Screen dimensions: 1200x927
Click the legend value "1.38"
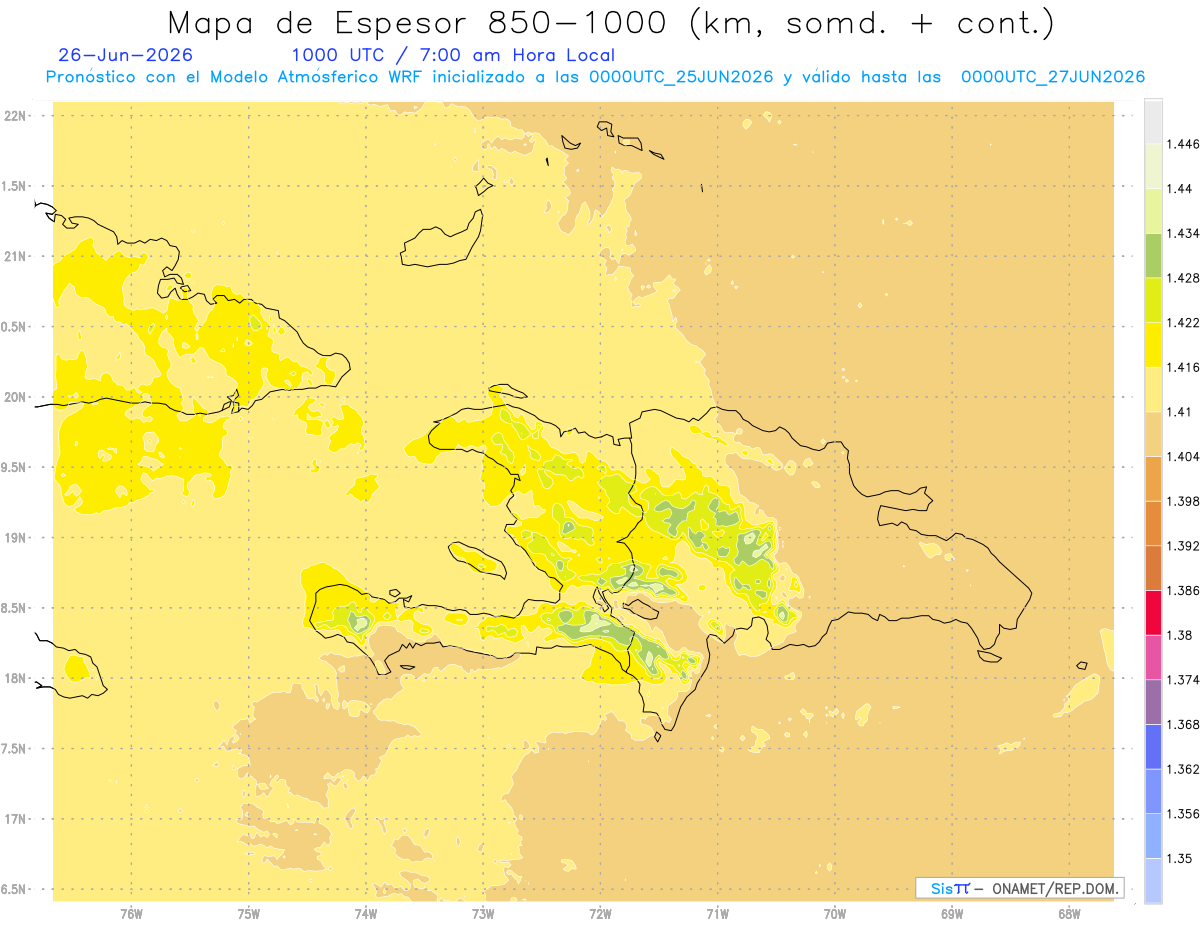[1179, 635]
